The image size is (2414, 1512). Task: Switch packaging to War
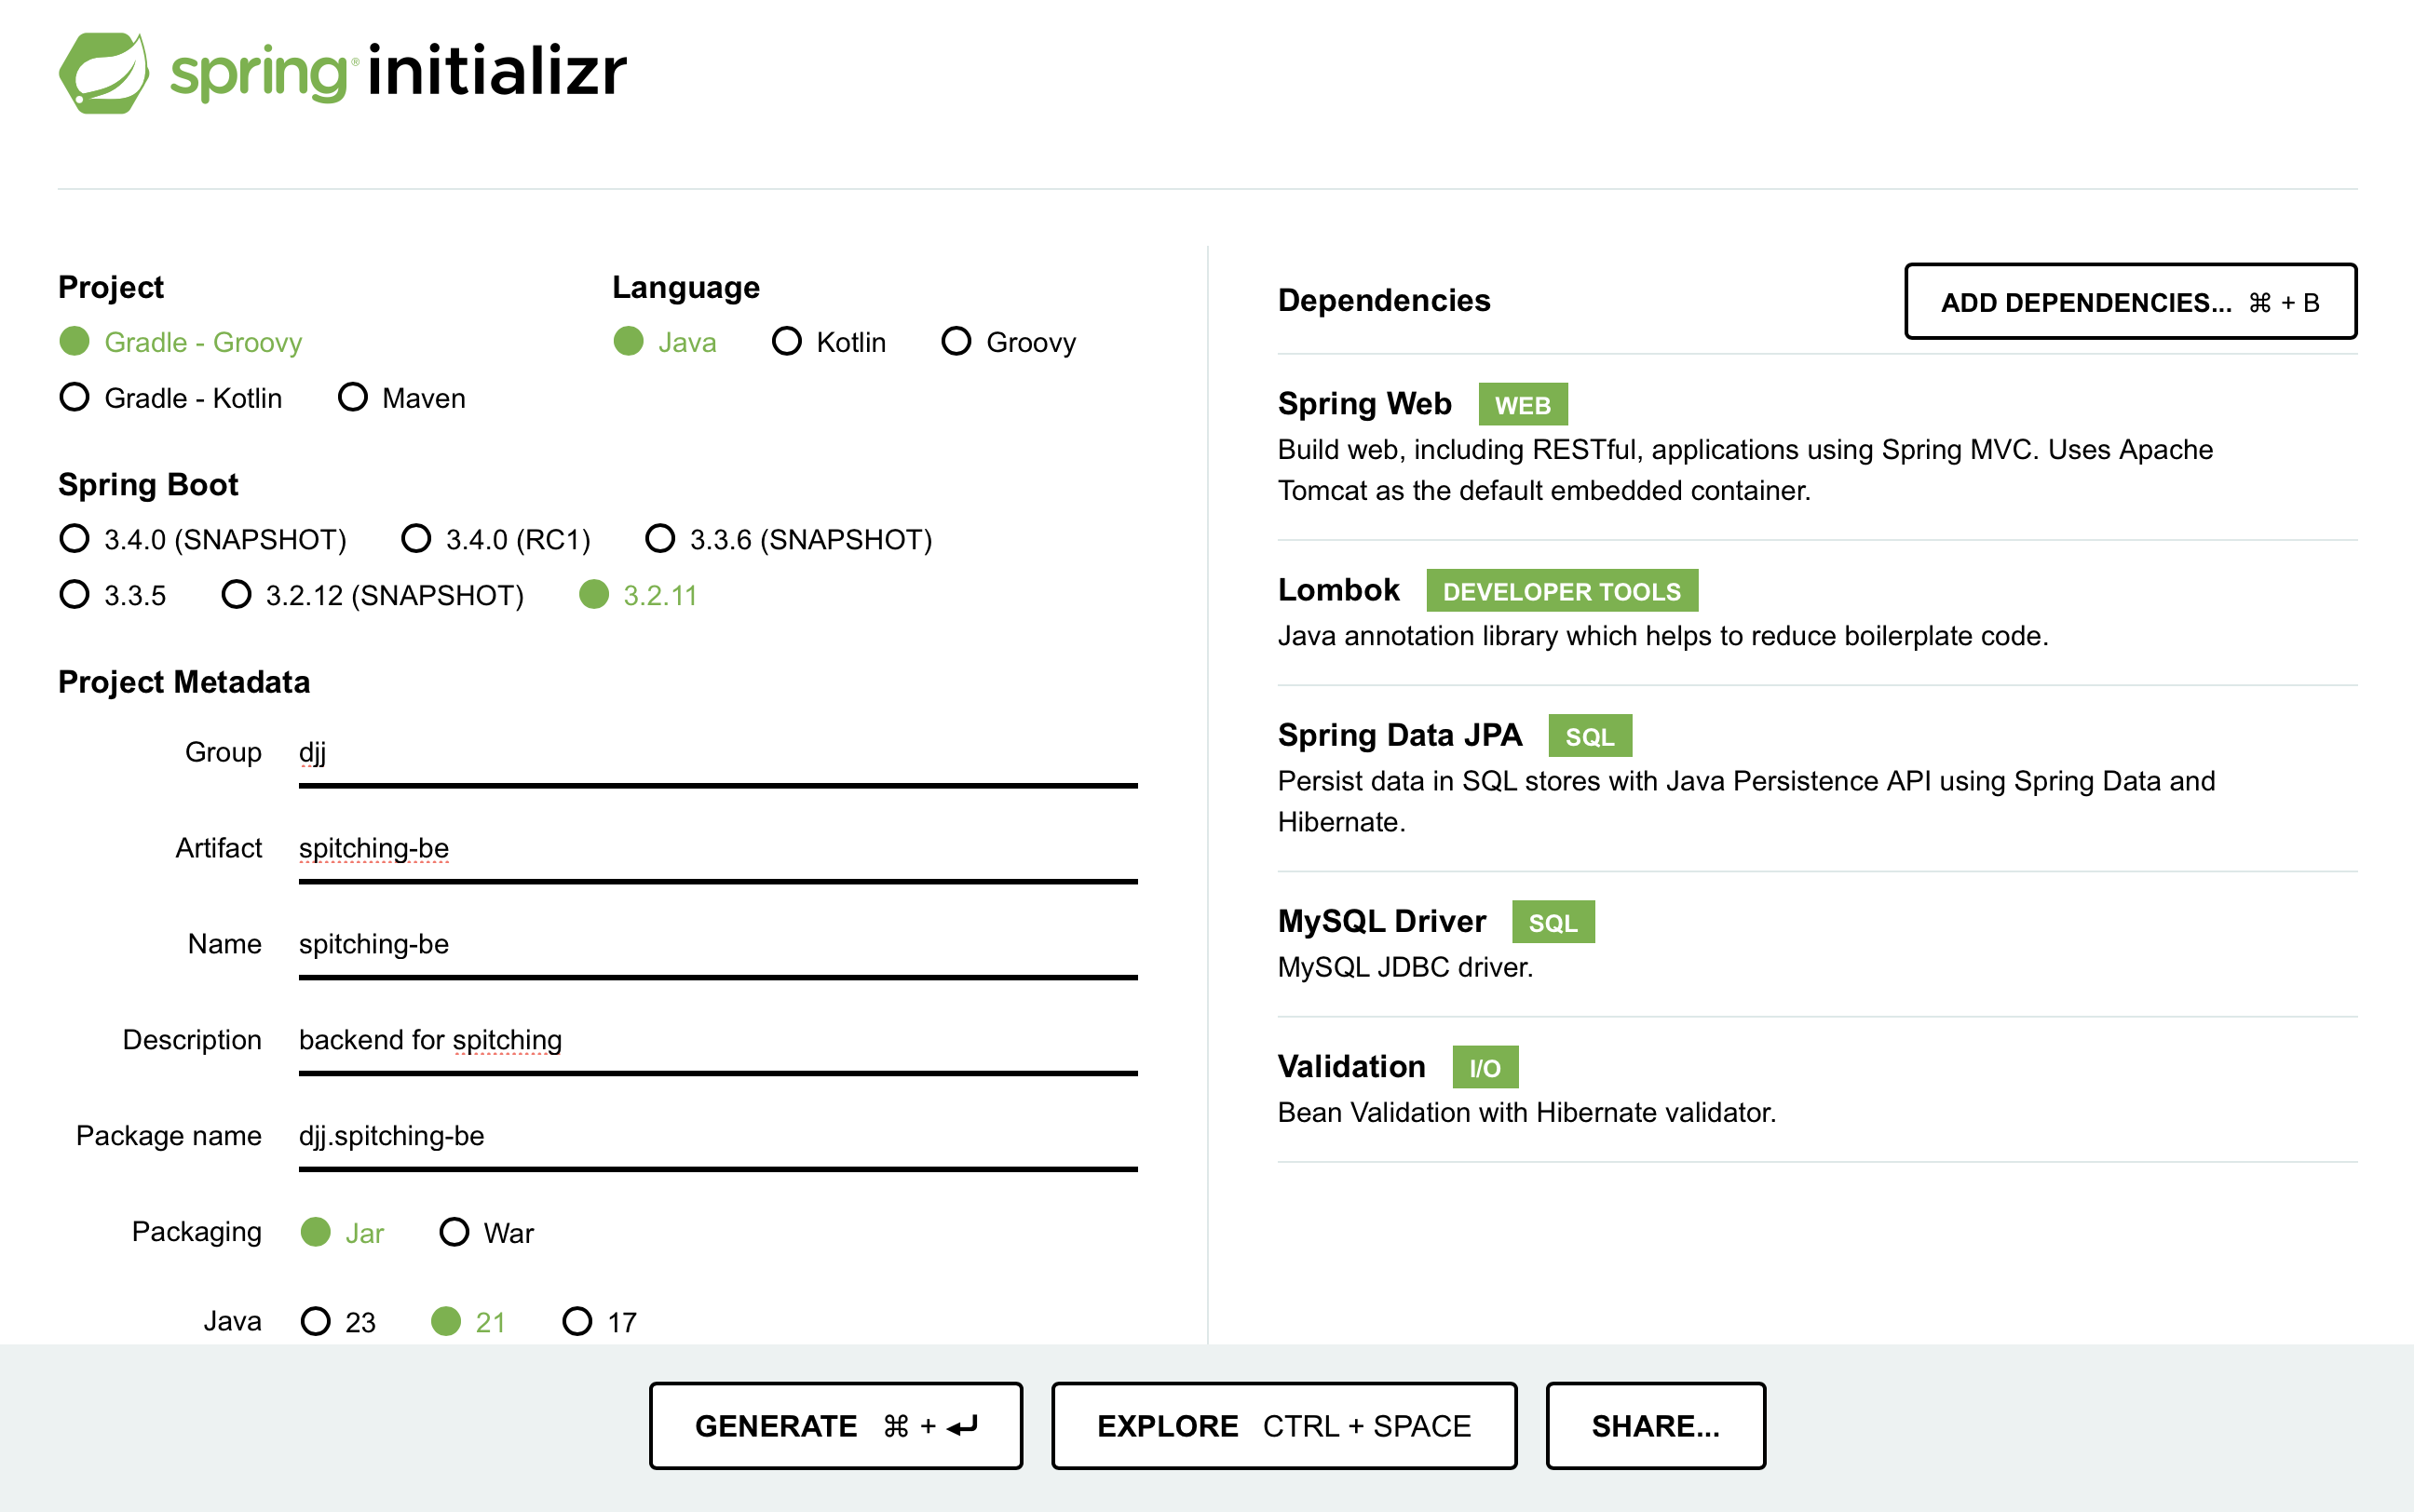coord(454,1232)
